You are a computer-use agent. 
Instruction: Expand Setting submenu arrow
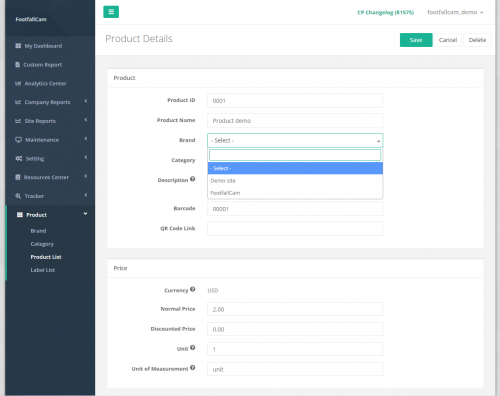[86, 157]
